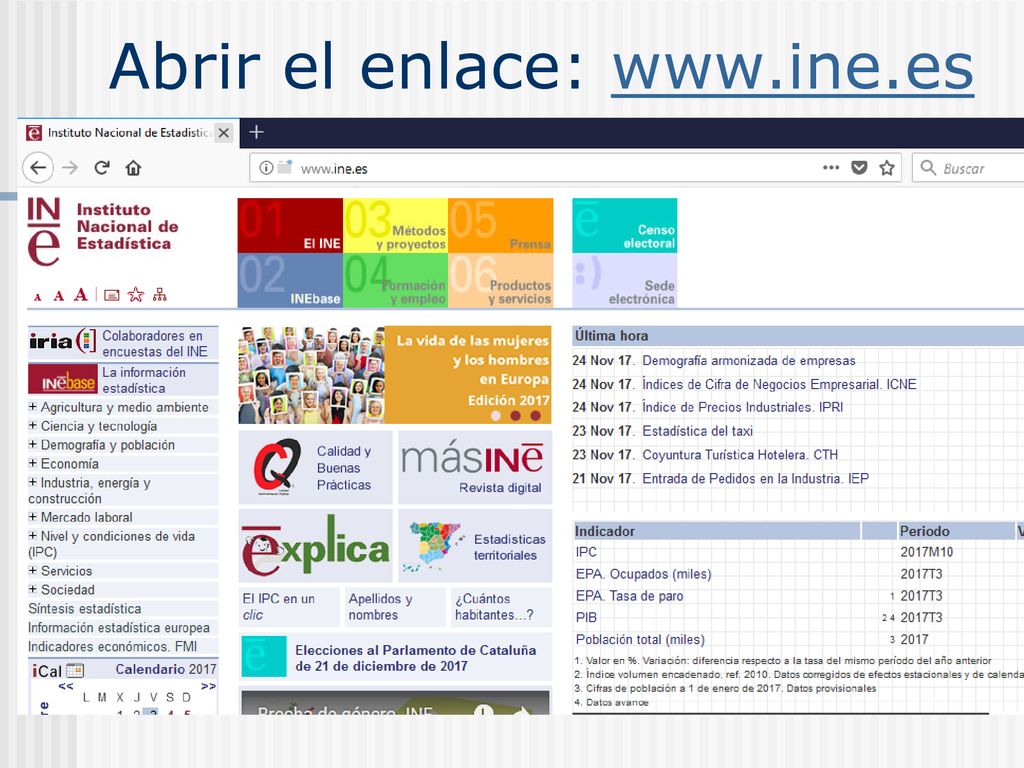Image resolution: width=1024 pixels, height=768 pixels.
Task: Click the Pocket save icon
Action: [x=859, y=168]
